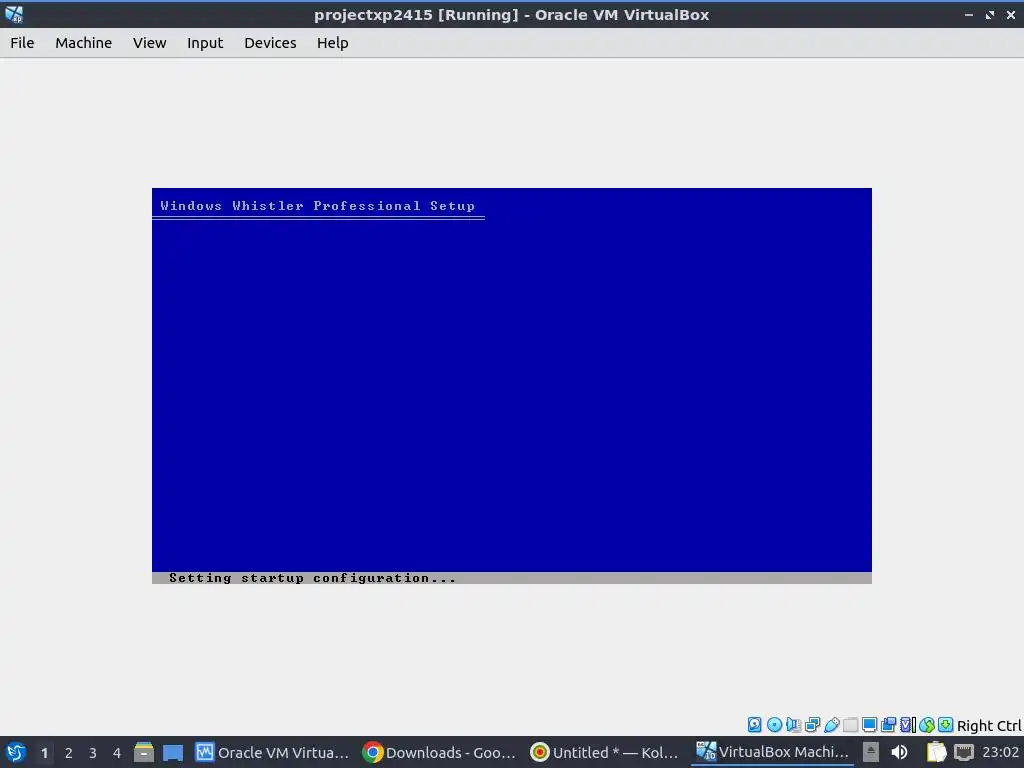
Task: Open the View menu
Action: (x=150, y=43)
